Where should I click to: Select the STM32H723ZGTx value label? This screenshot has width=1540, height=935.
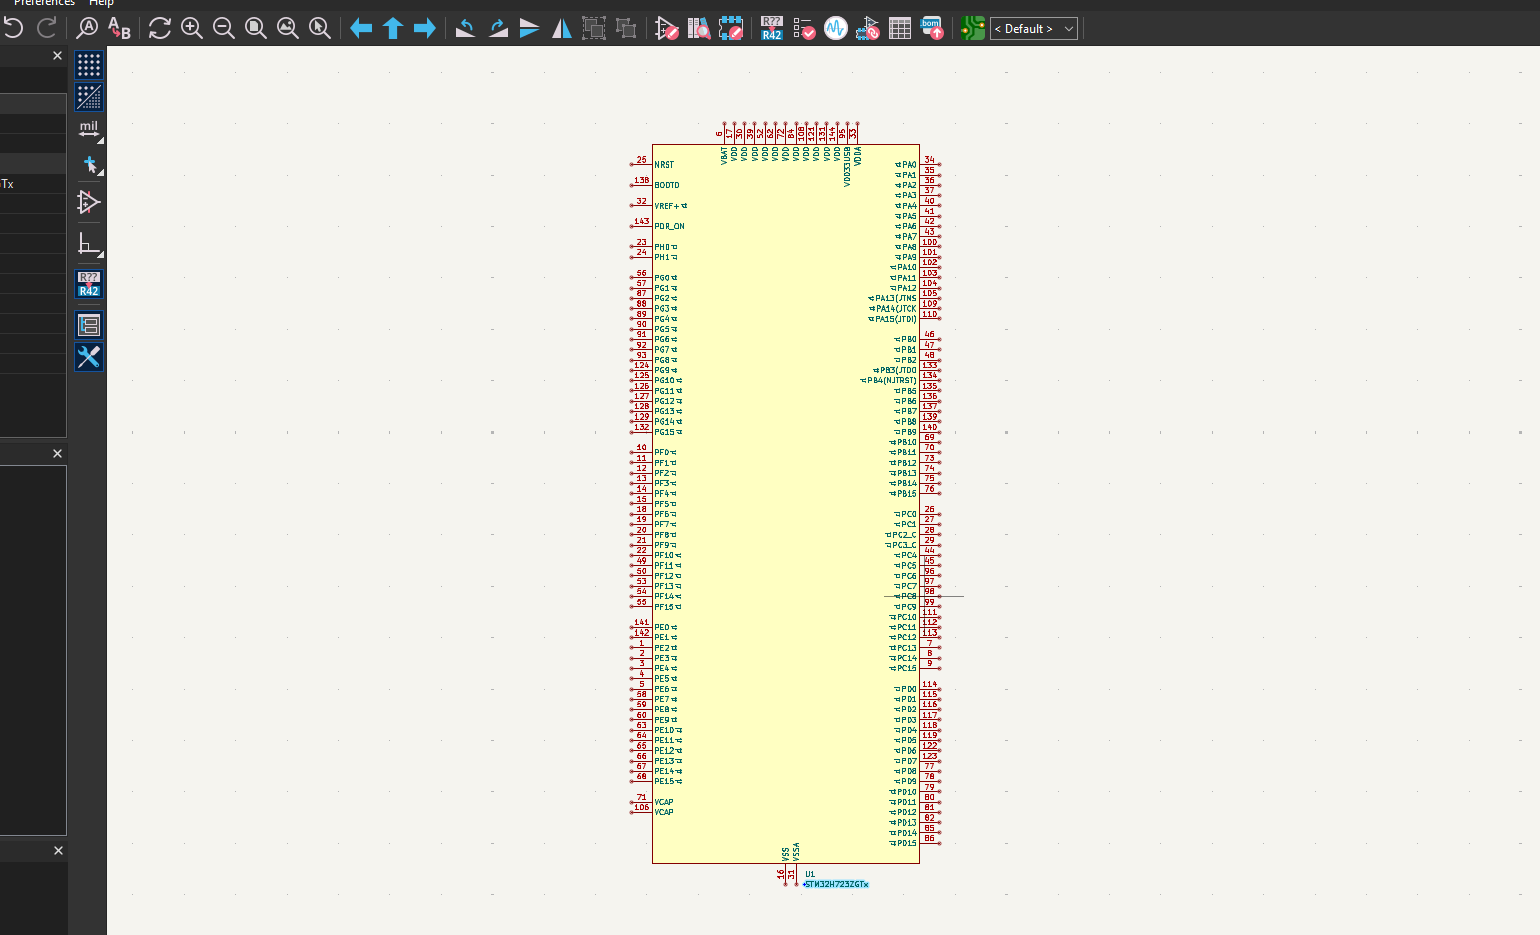click(x=837, y=885)
